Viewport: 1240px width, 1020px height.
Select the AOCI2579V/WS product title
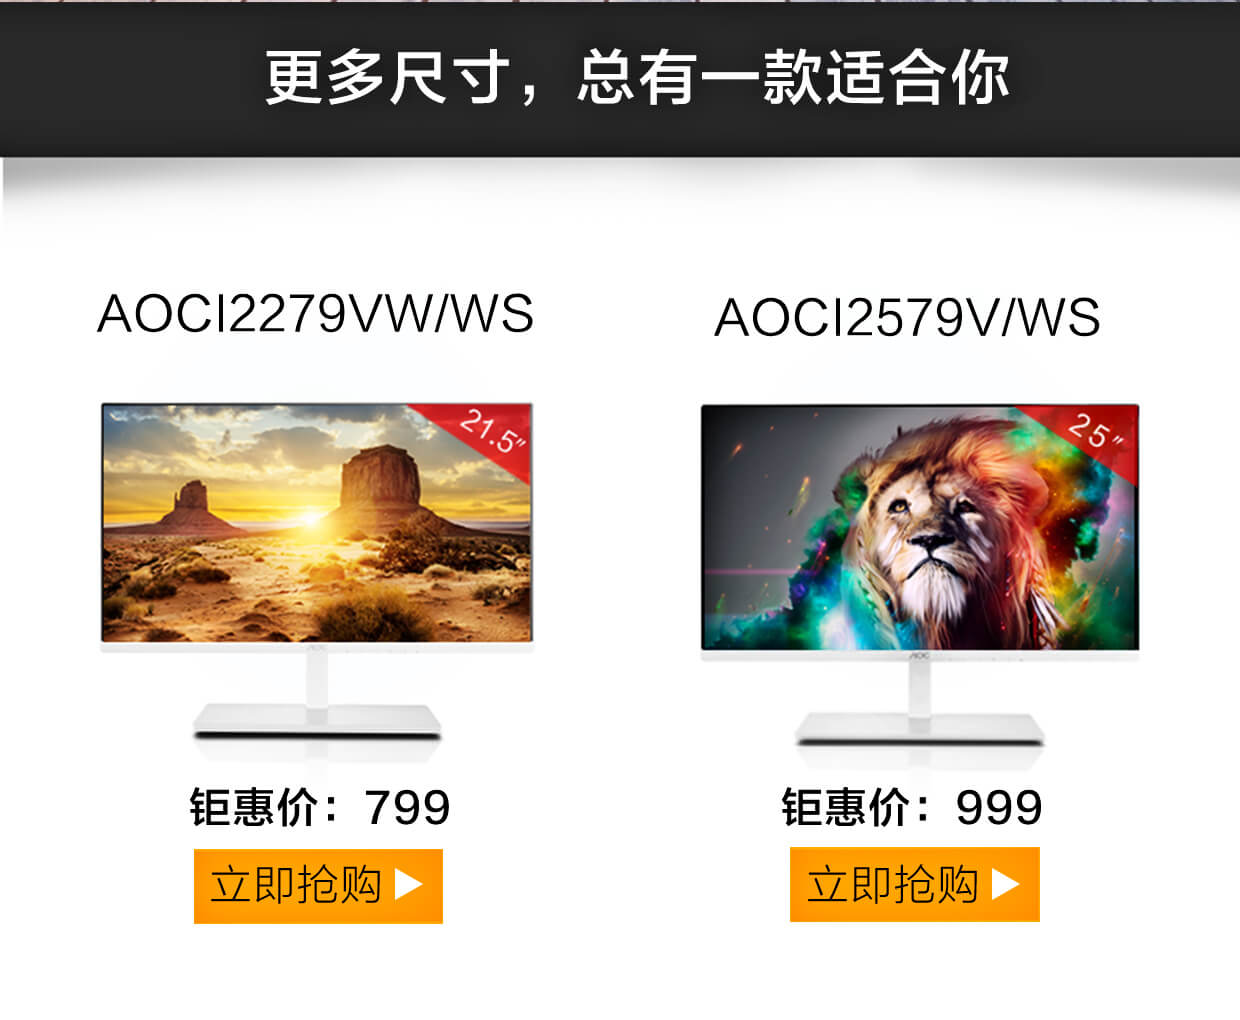click(x=907, y=318)
